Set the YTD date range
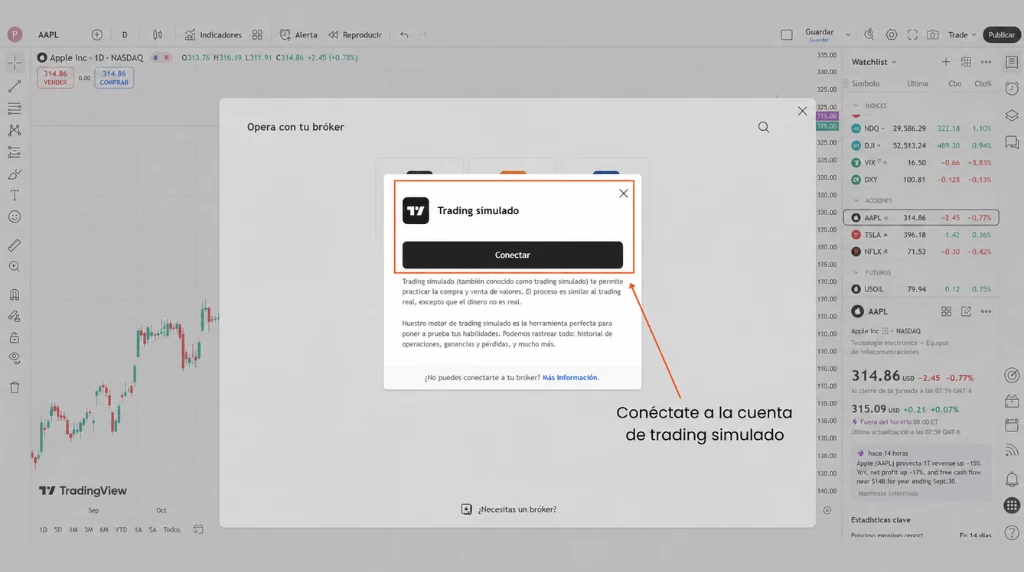 point(121,530)
